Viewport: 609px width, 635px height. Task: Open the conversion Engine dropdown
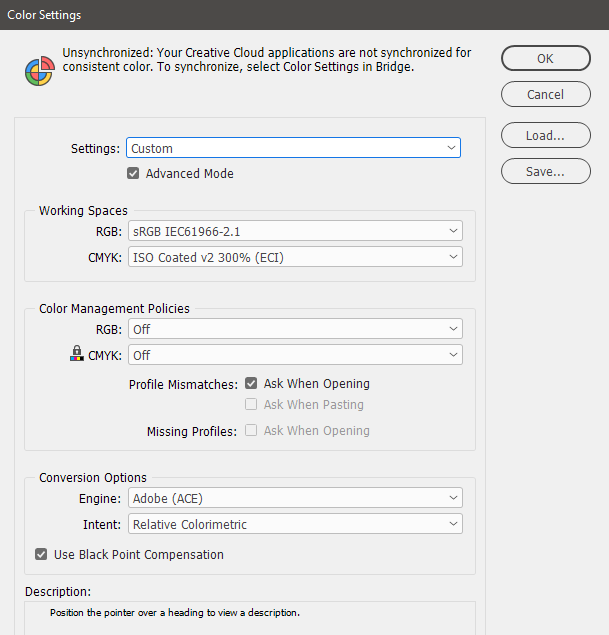pyautogui.click(x=295, y=498)
